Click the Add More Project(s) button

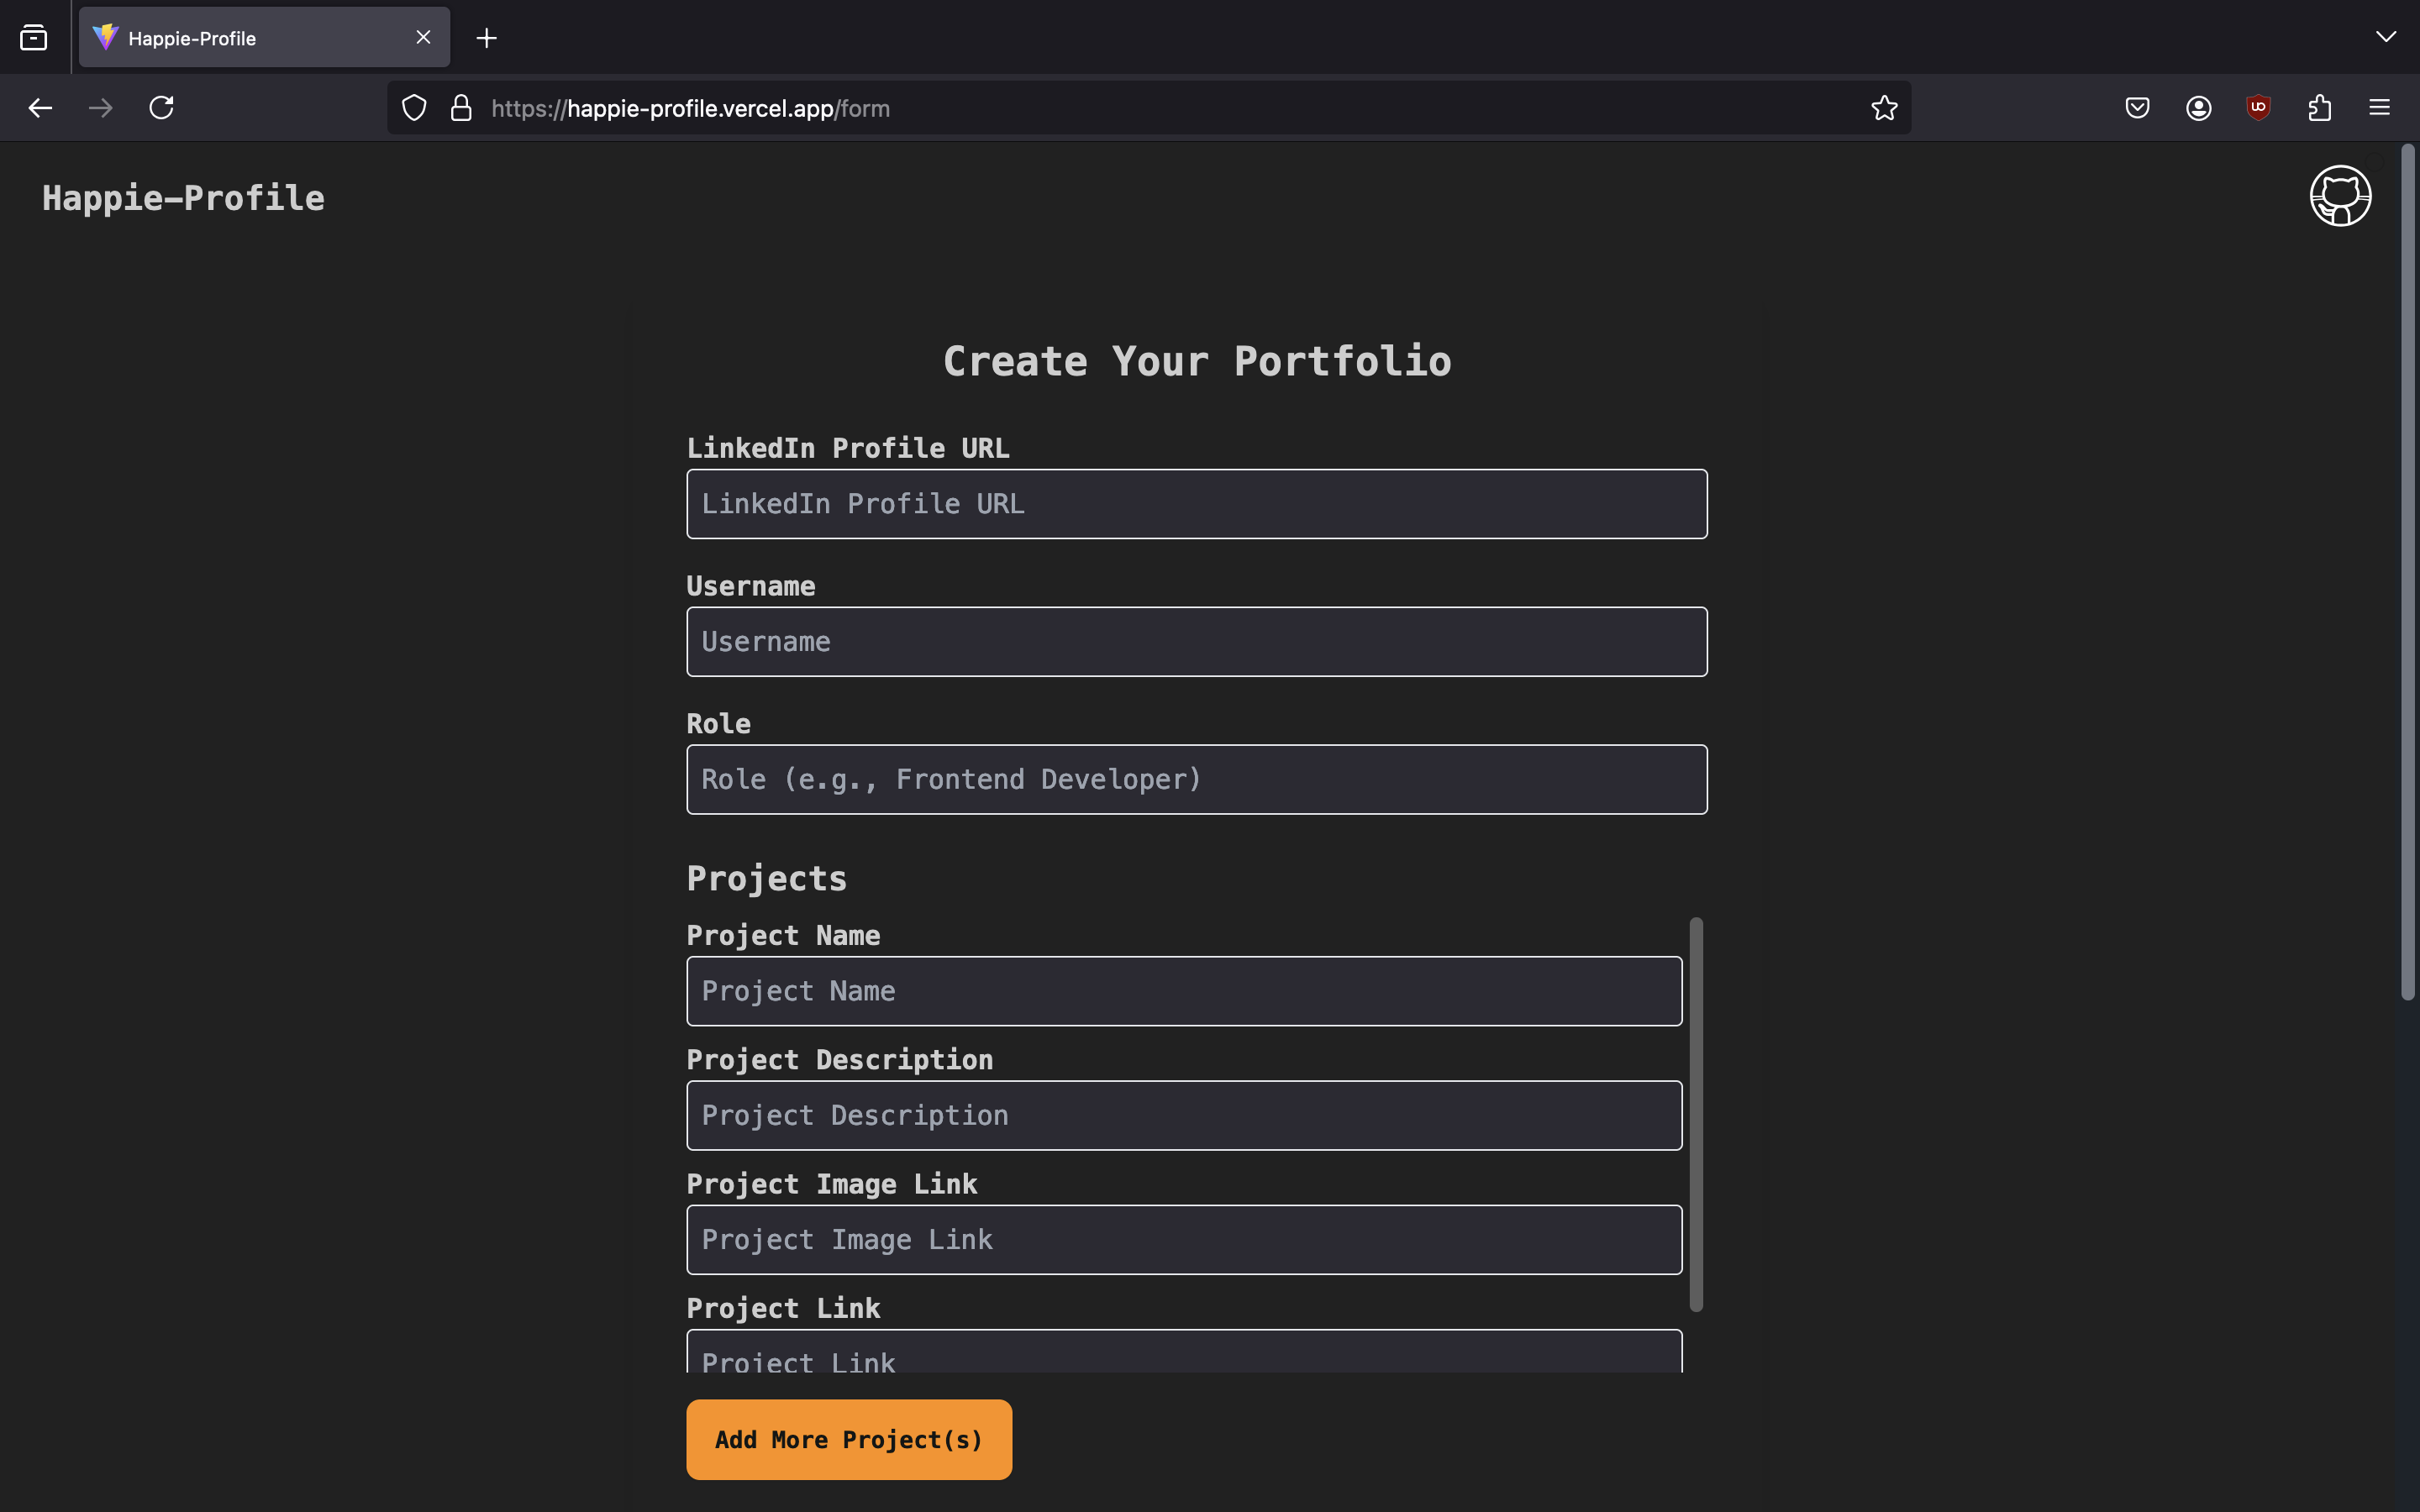tap(848, 1439)
